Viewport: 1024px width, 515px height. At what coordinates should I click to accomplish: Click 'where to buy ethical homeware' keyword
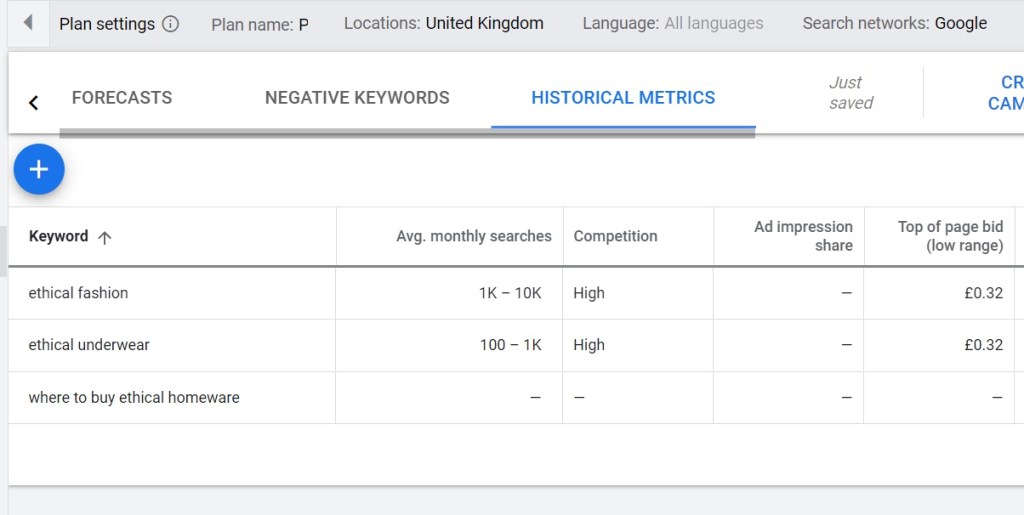(134, 397)
